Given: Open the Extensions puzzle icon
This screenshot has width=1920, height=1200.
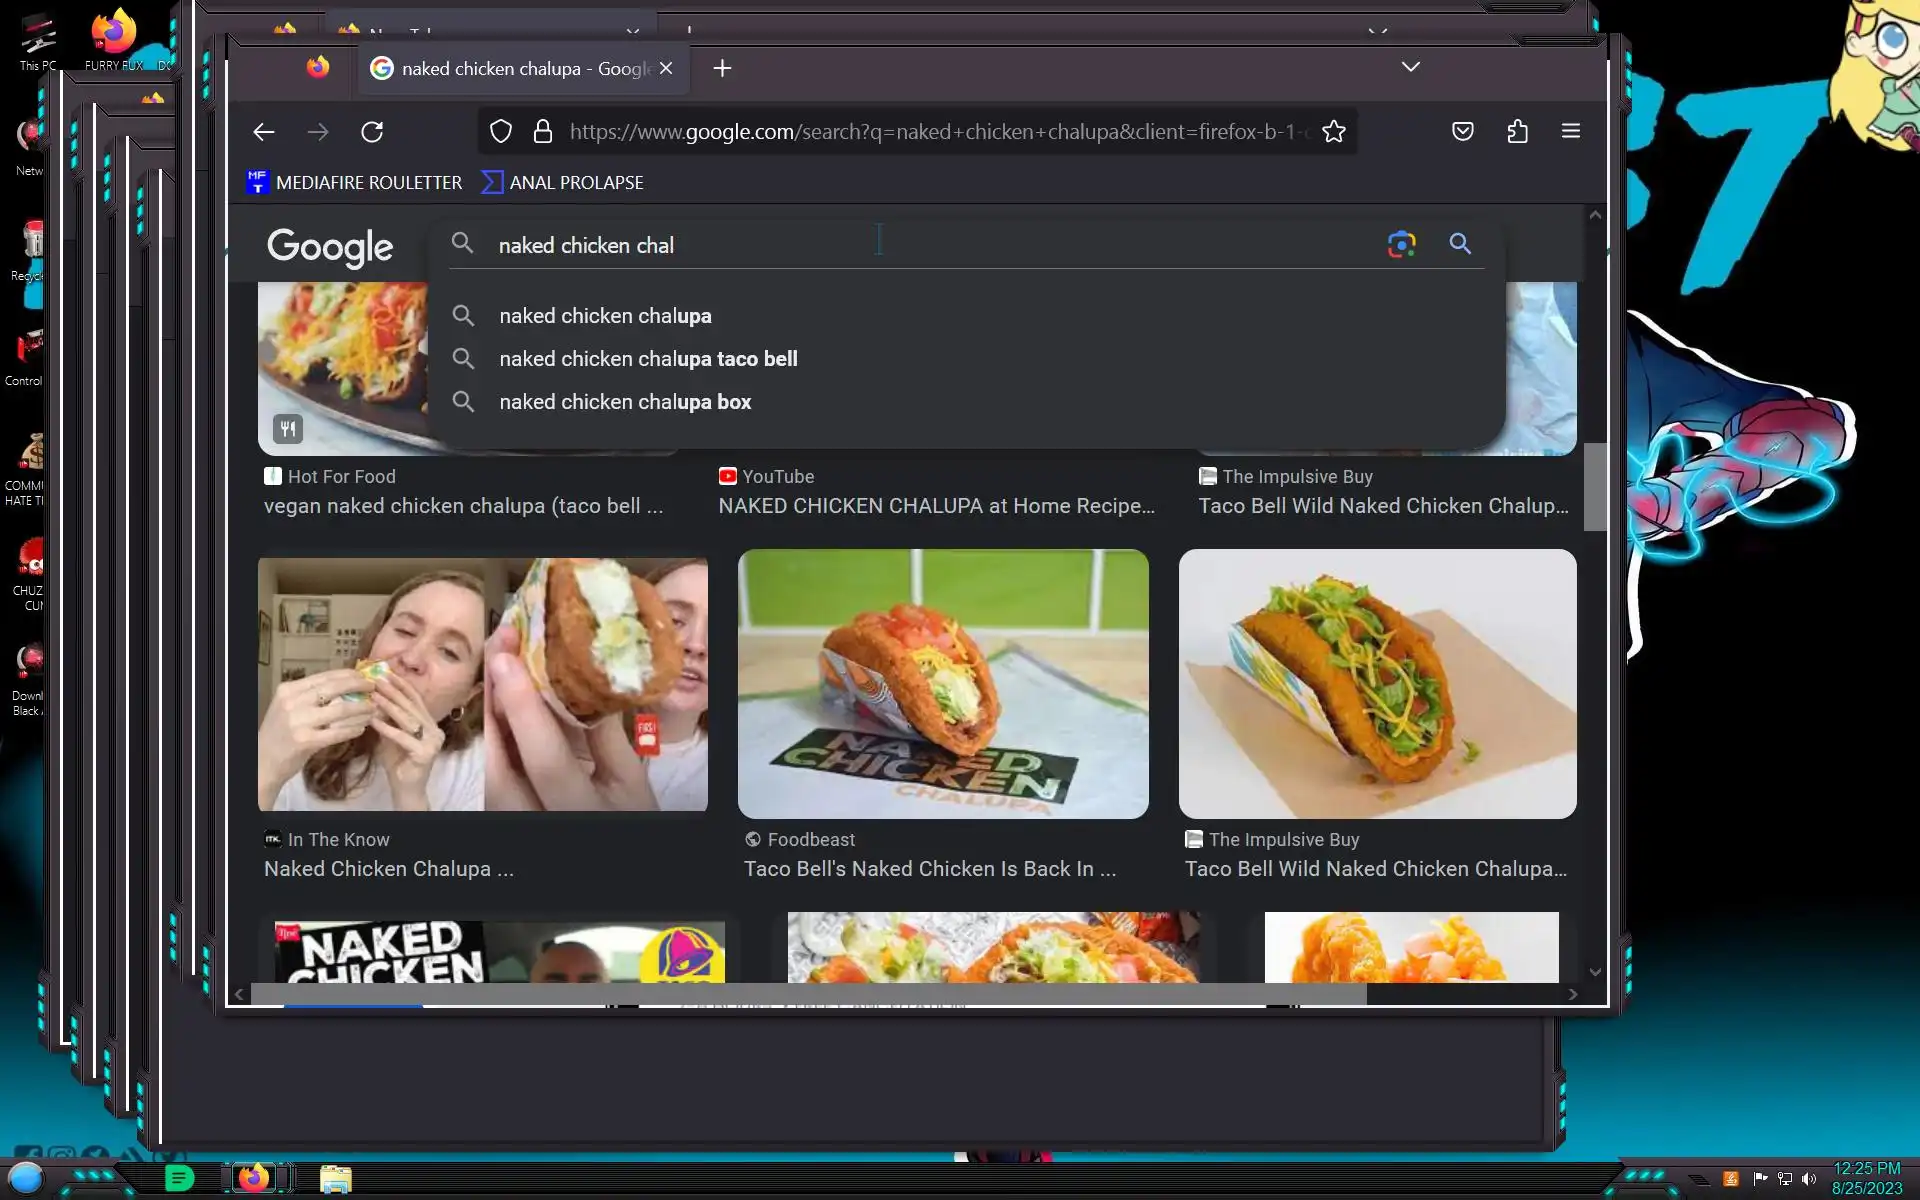Looking at the screenshot, I should click(x=1517, y=132).
